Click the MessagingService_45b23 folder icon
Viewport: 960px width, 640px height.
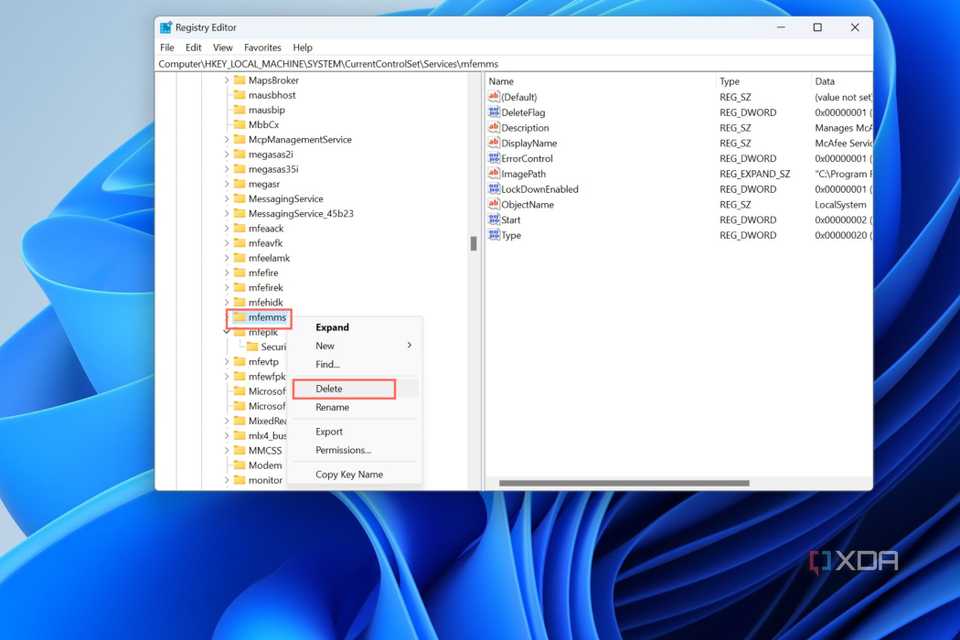pyautogui.click(x=239, y=213)
